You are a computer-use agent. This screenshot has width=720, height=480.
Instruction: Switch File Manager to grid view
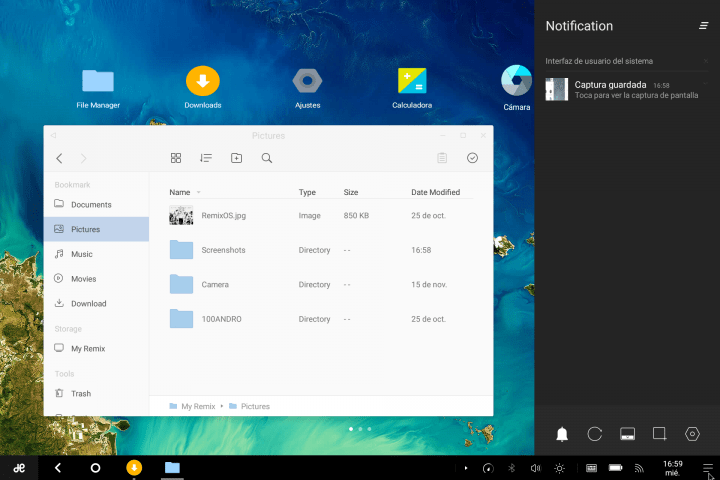176,158
